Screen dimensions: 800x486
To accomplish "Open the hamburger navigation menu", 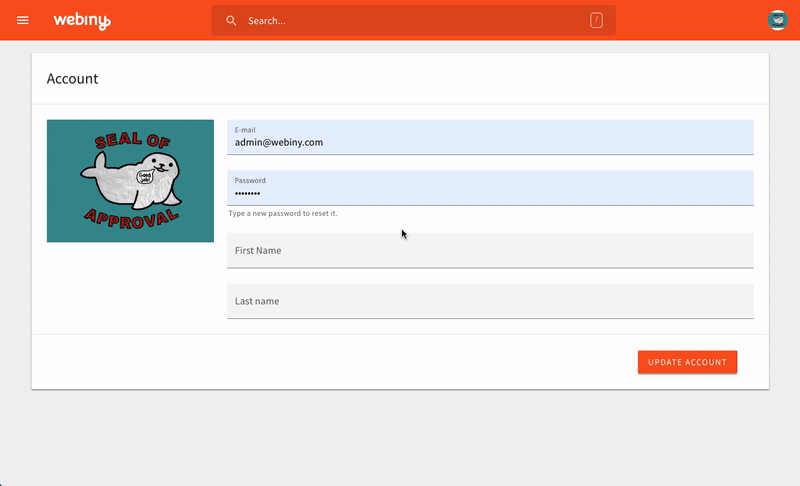I will pyautogui.click(x=22, y=20).
